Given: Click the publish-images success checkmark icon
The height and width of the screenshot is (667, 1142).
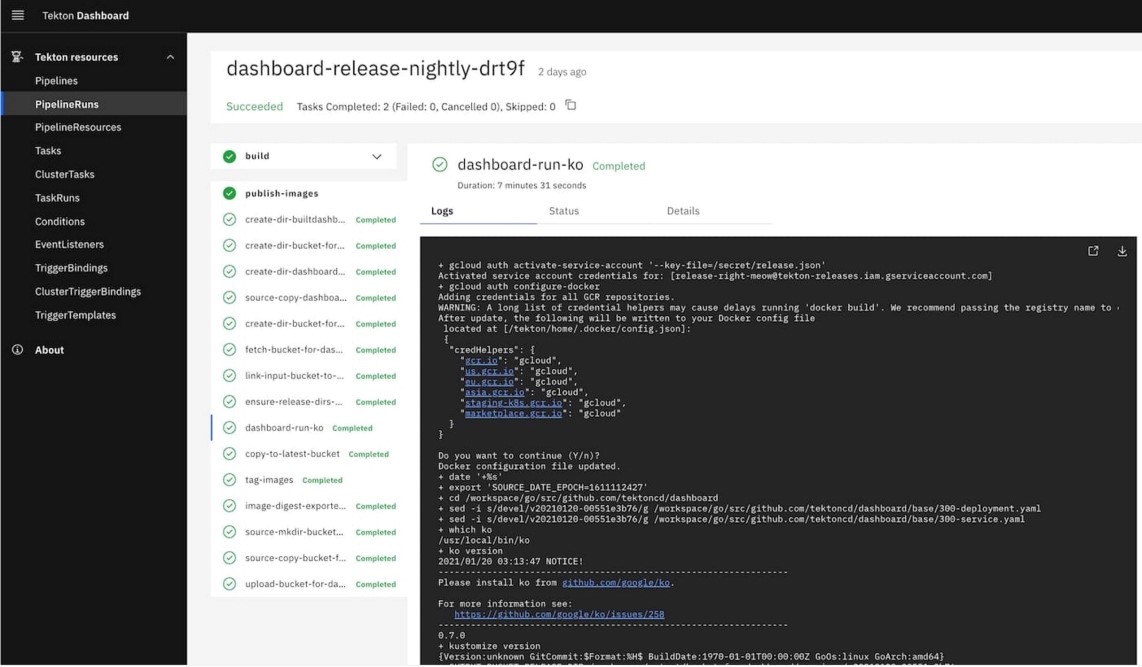Looking at the screenshot, I should 229,193.
